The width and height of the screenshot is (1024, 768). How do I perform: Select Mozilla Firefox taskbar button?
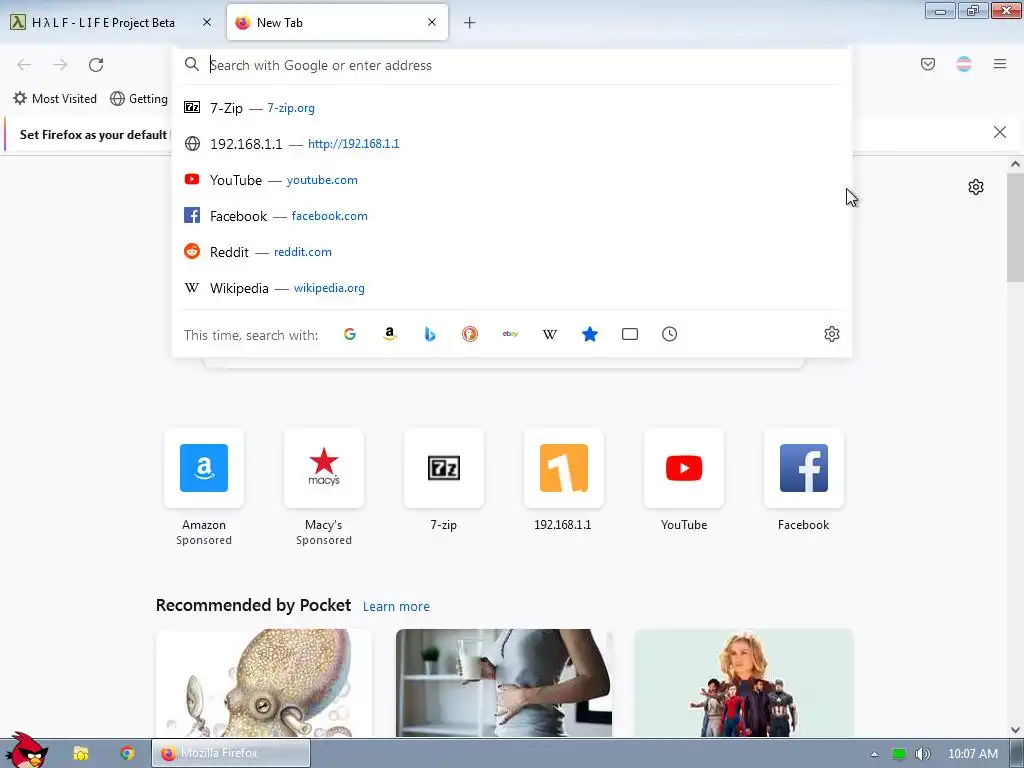coord(231,753)
